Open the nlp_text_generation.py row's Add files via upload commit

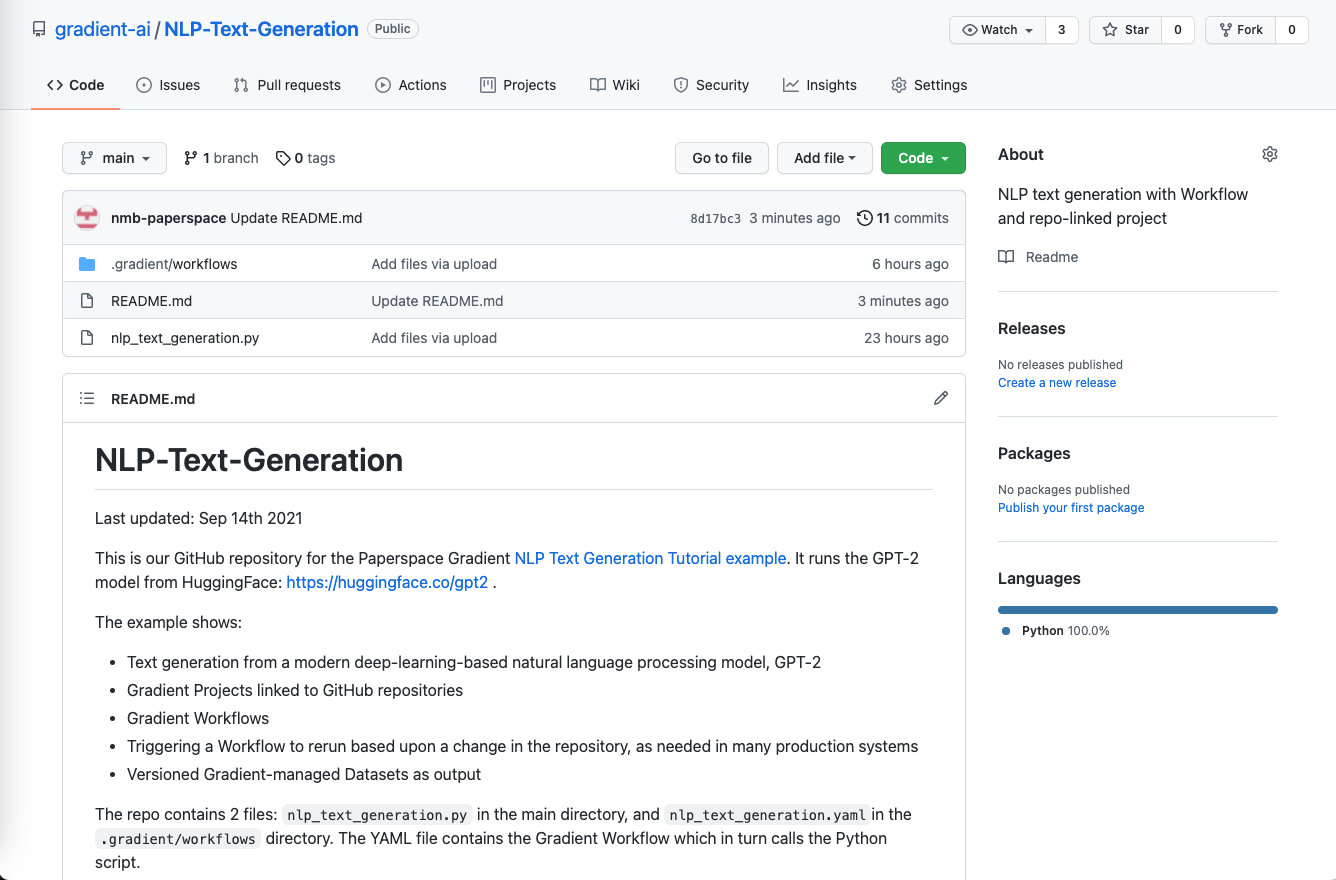pos(434,338)
